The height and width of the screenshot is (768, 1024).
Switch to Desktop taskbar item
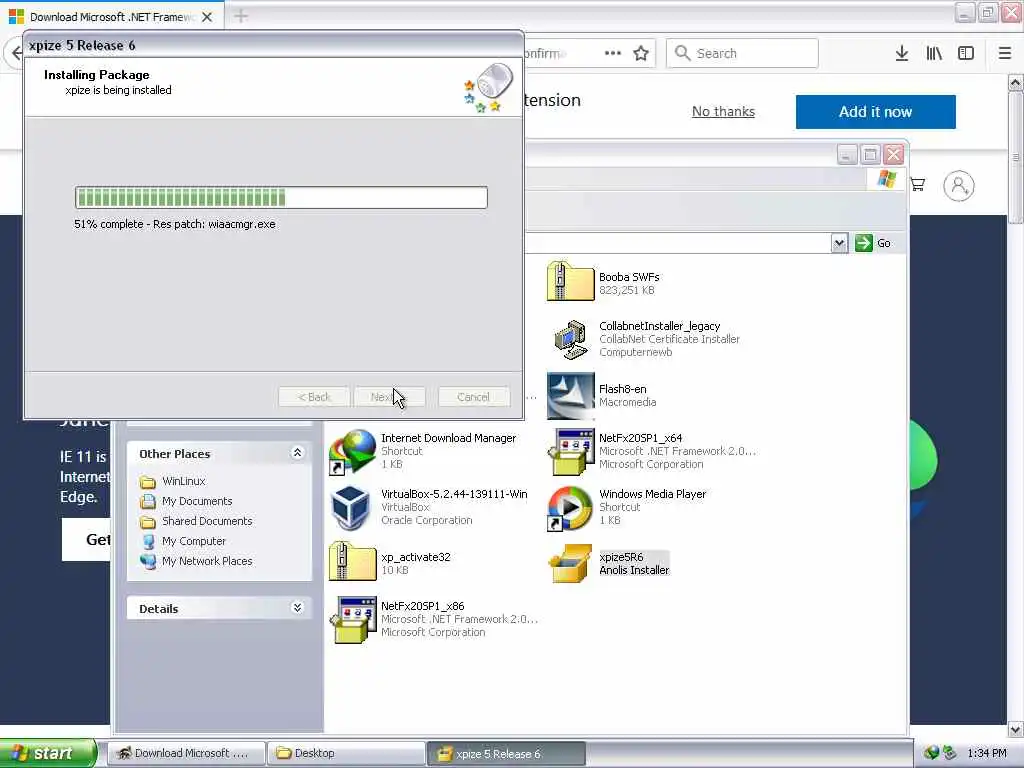[346, 754]
